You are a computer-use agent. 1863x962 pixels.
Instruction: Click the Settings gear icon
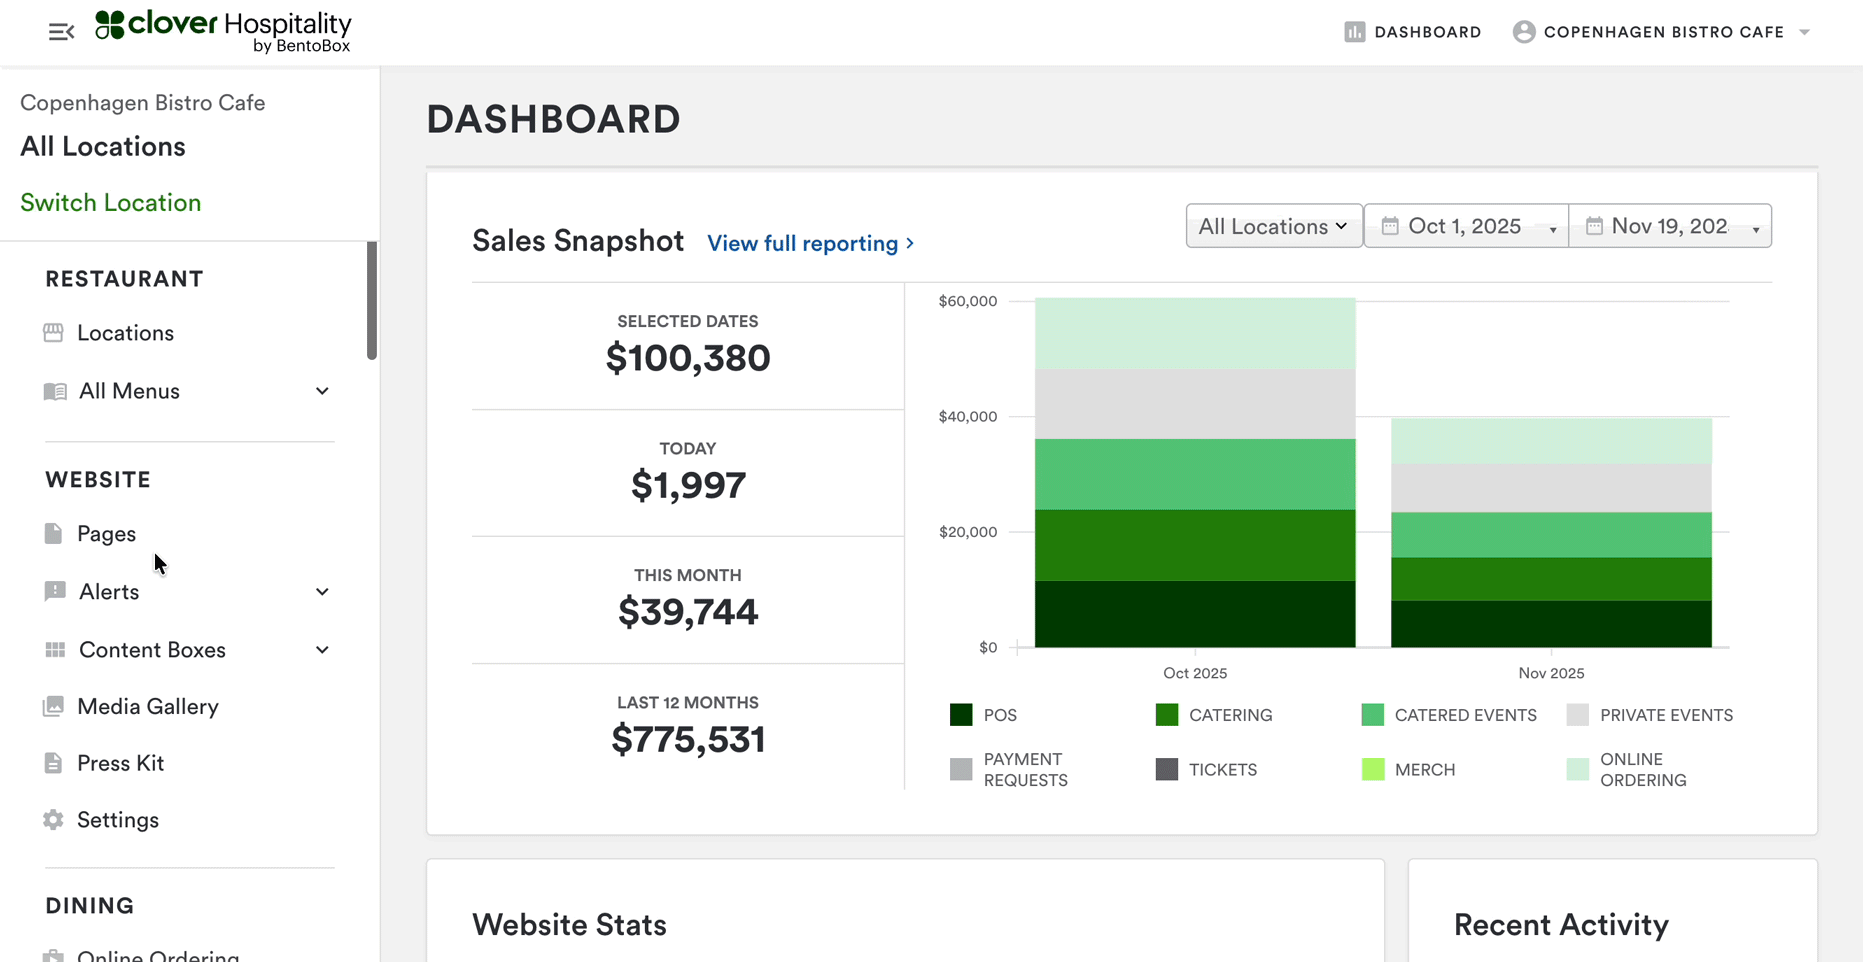pos(54,820)
